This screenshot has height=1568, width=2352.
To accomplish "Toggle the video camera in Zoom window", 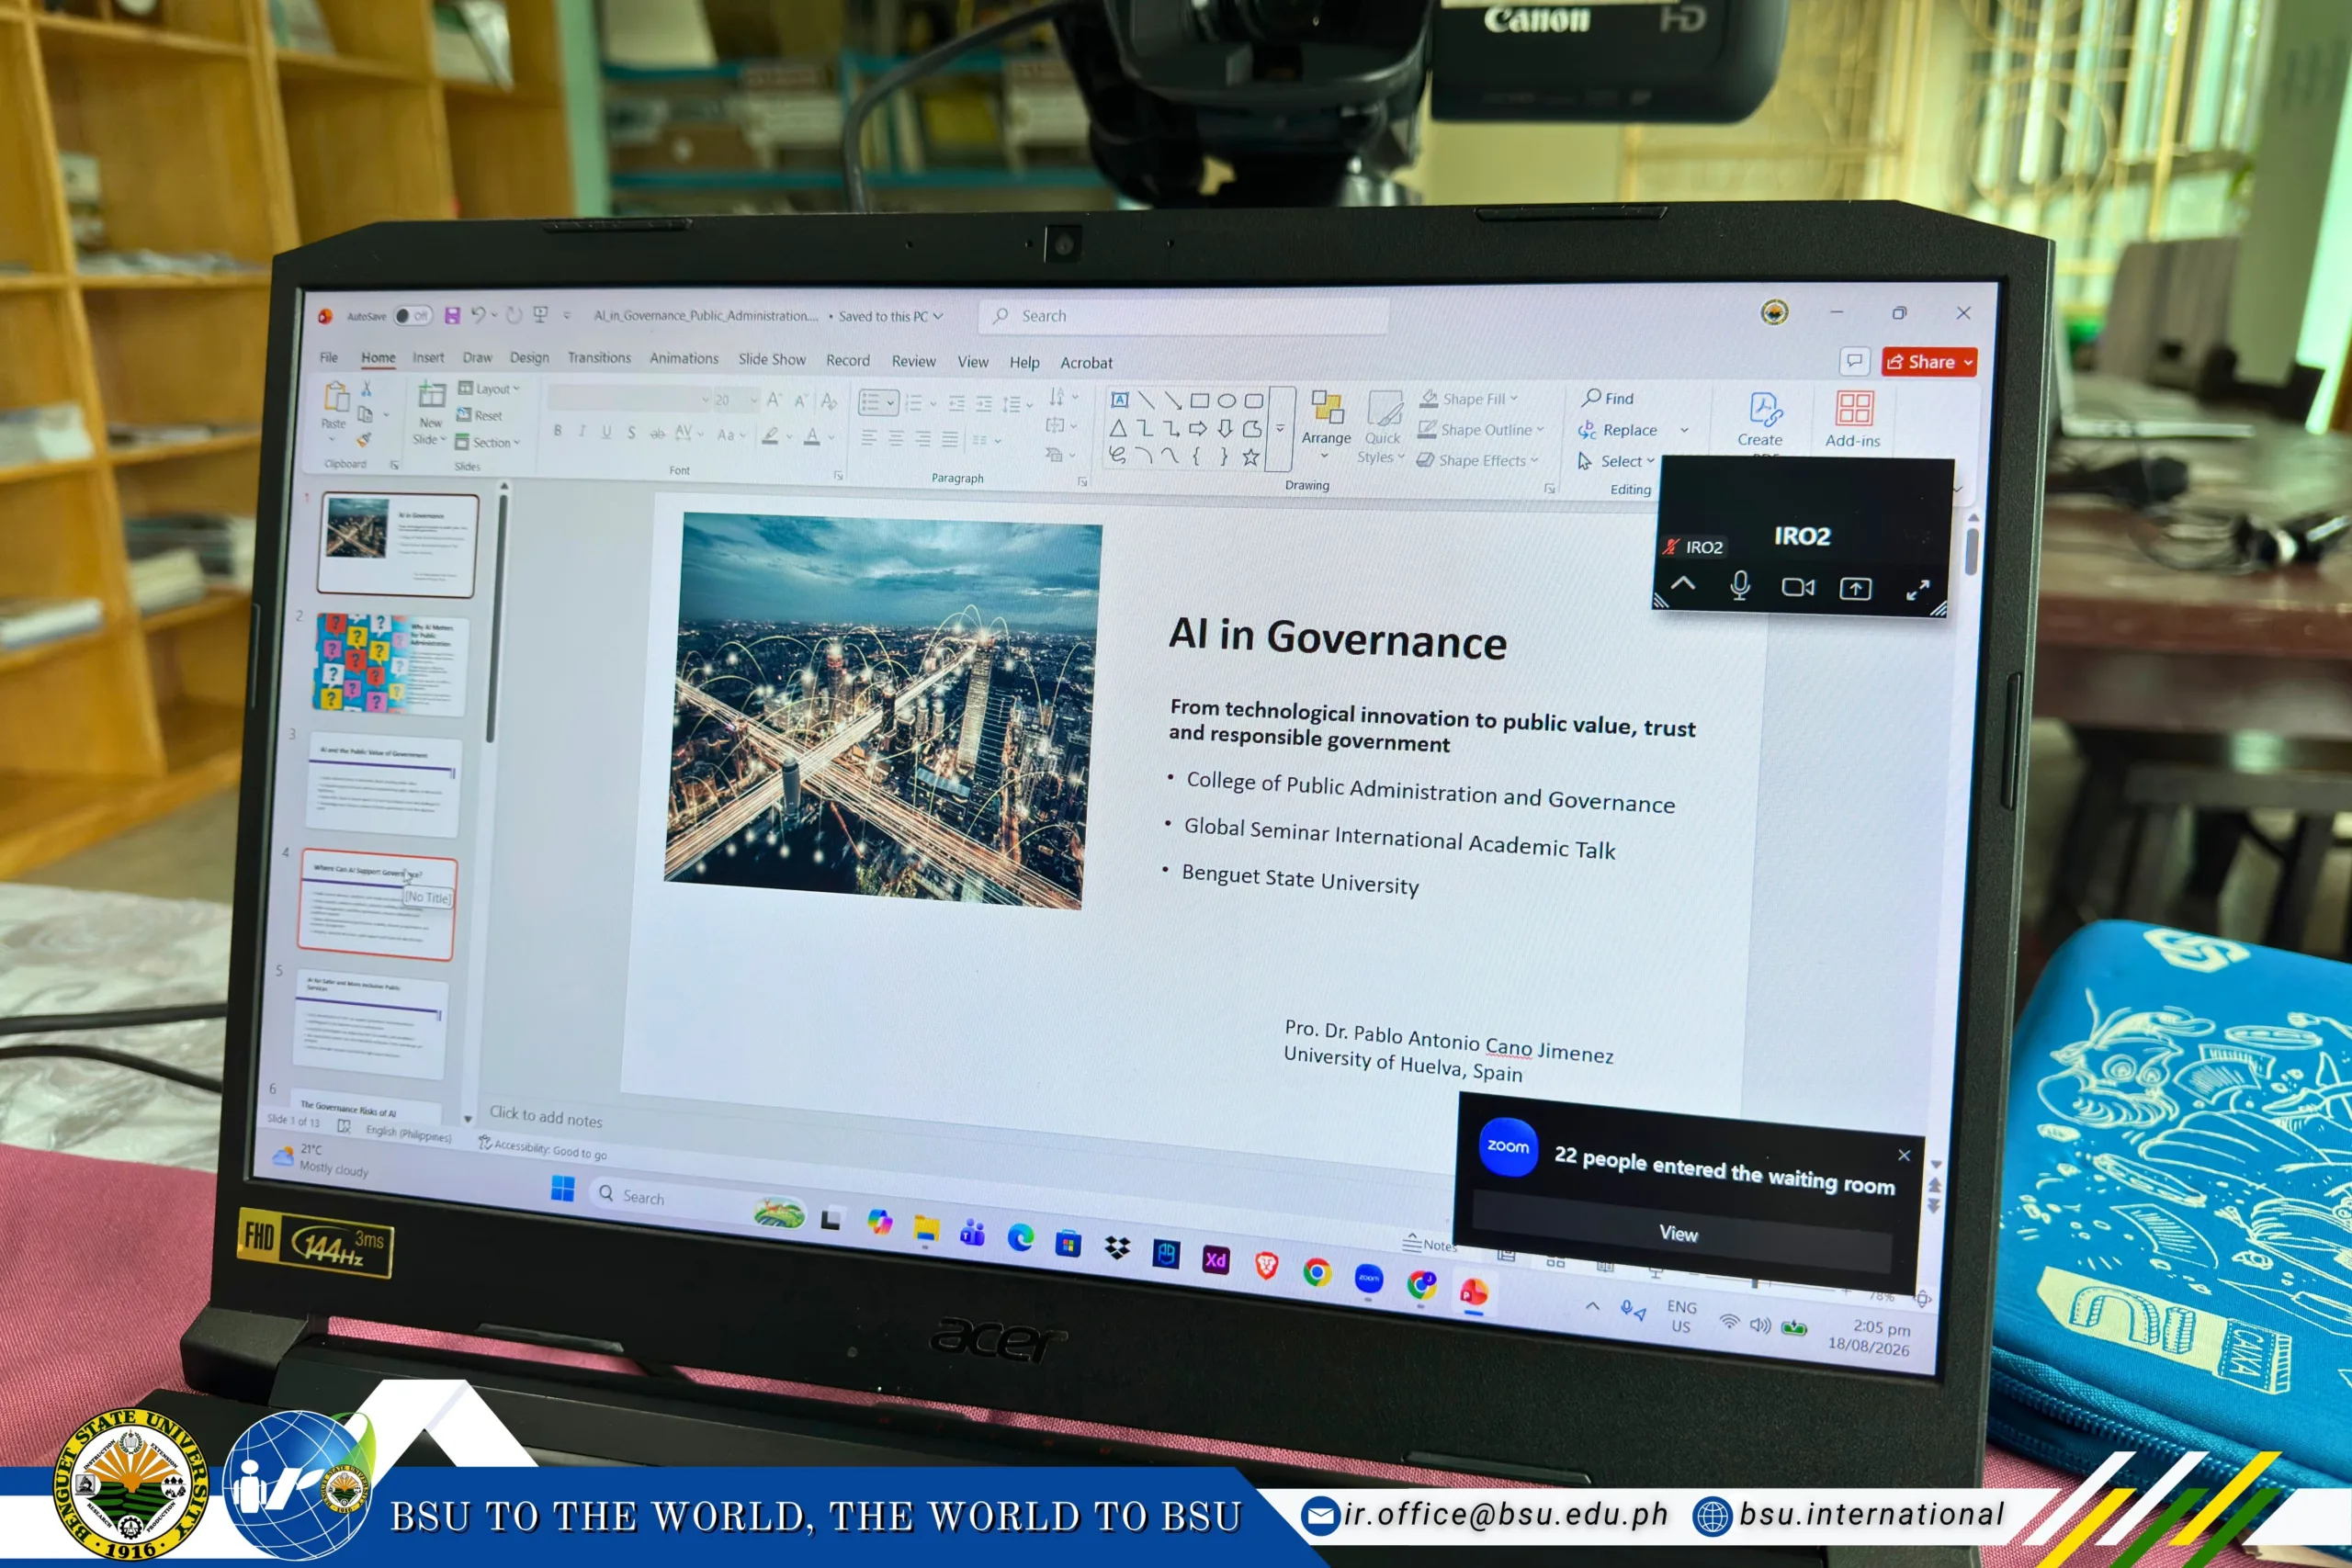I will coord(1798,587).
